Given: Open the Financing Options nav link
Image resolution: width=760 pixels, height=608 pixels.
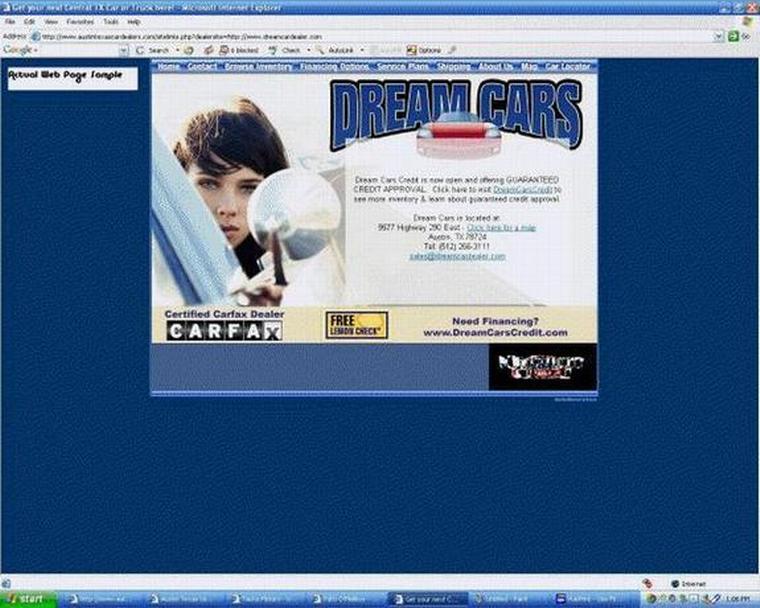Looking at the screenshot, I should [x=334, y=67].
